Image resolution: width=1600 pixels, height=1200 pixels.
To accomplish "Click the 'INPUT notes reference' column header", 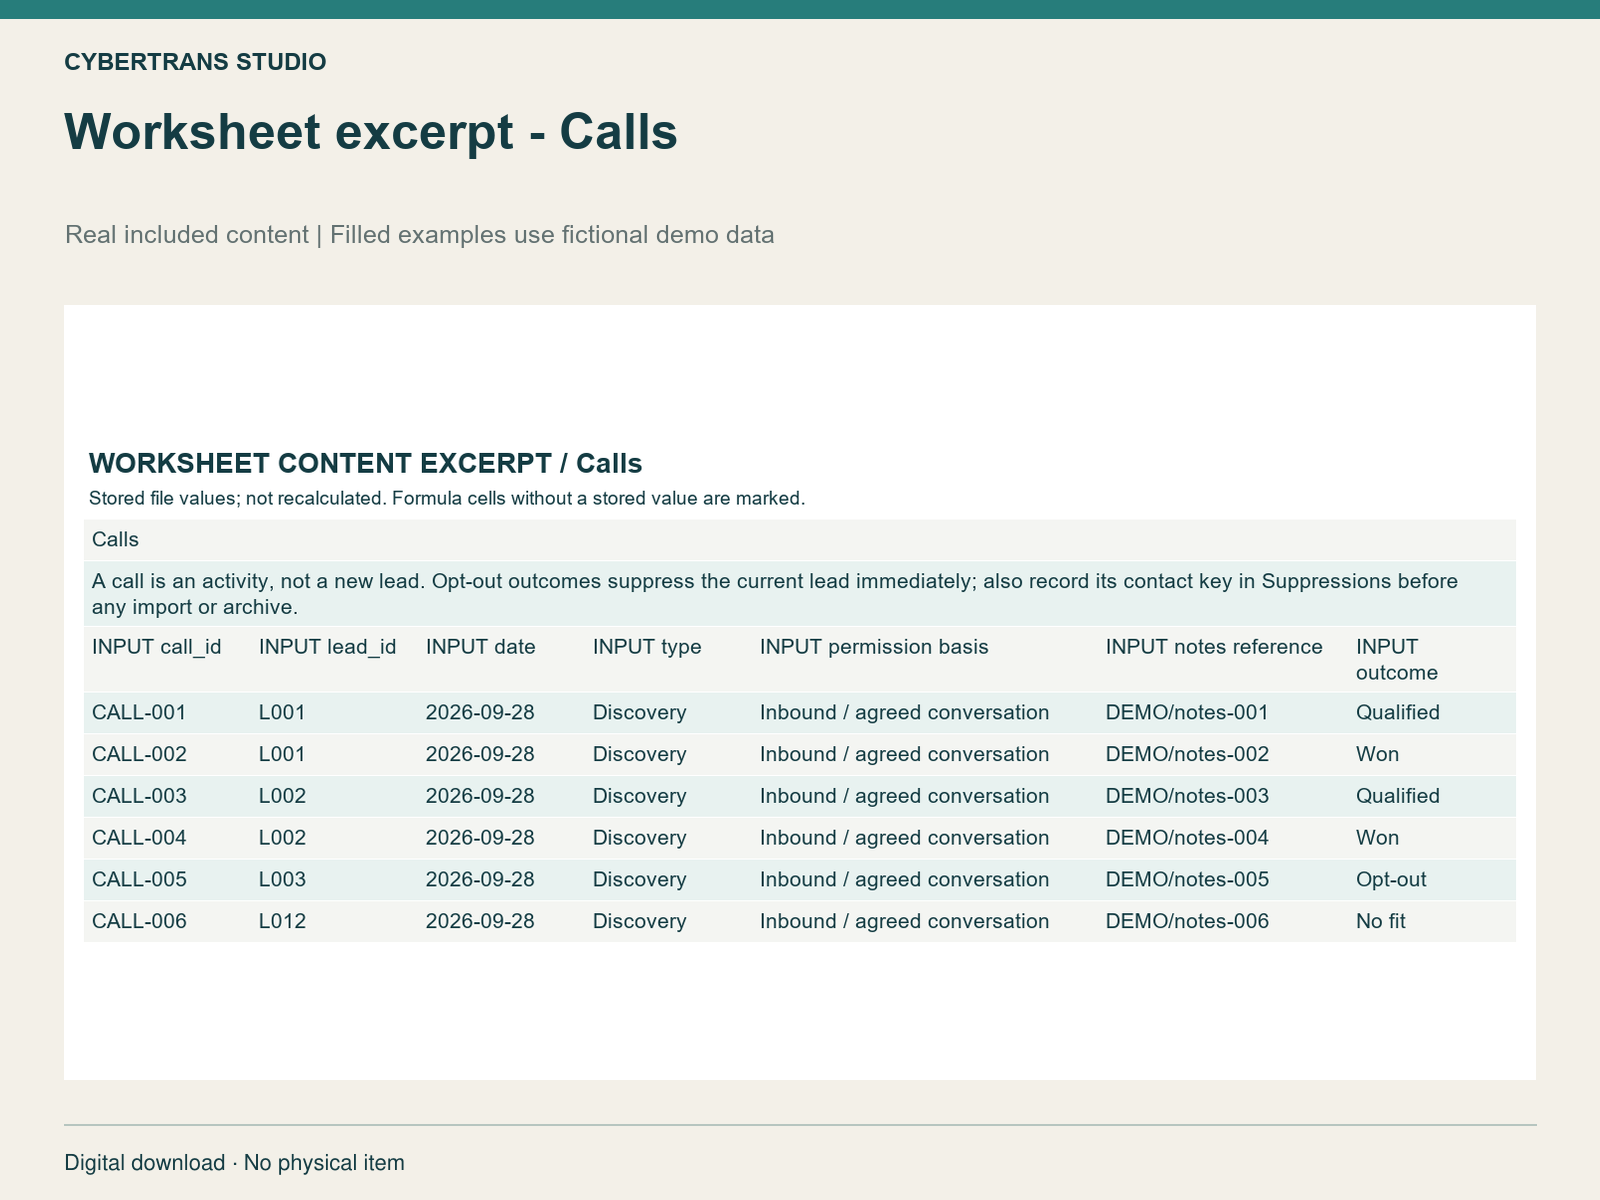I will click(x=1214, y=647).
